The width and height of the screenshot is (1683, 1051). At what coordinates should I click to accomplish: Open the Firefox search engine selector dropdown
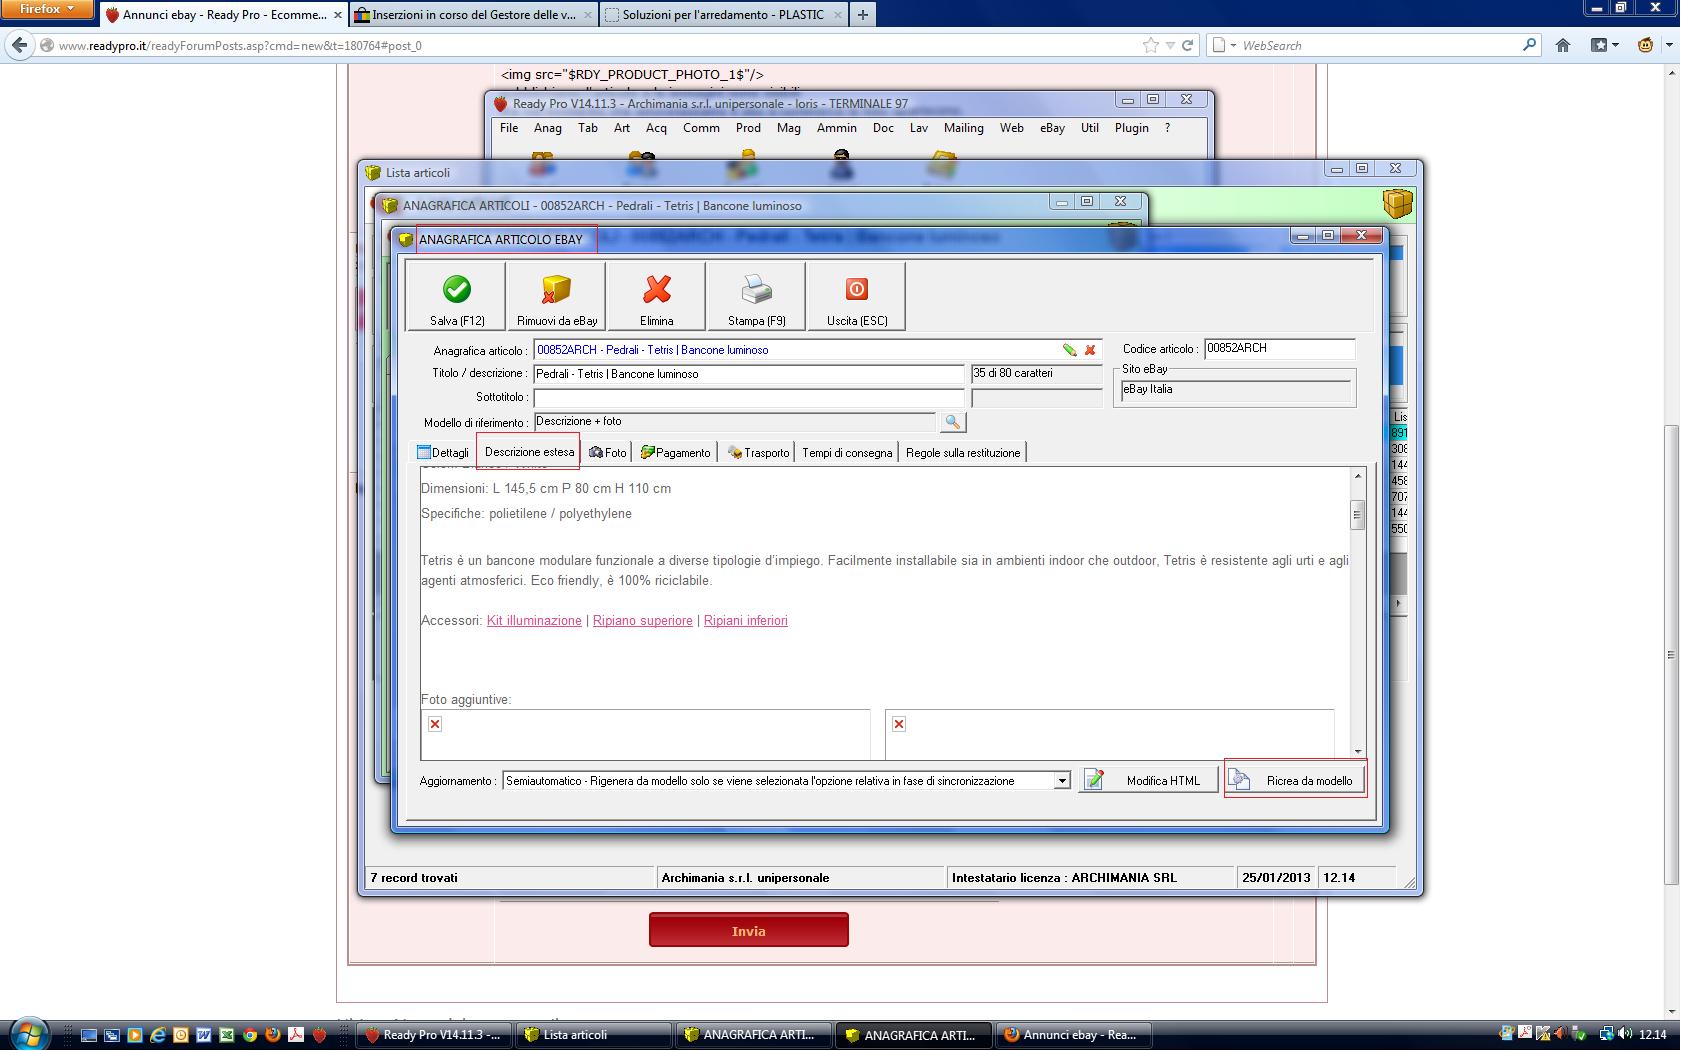click(x=1225, y=45)
